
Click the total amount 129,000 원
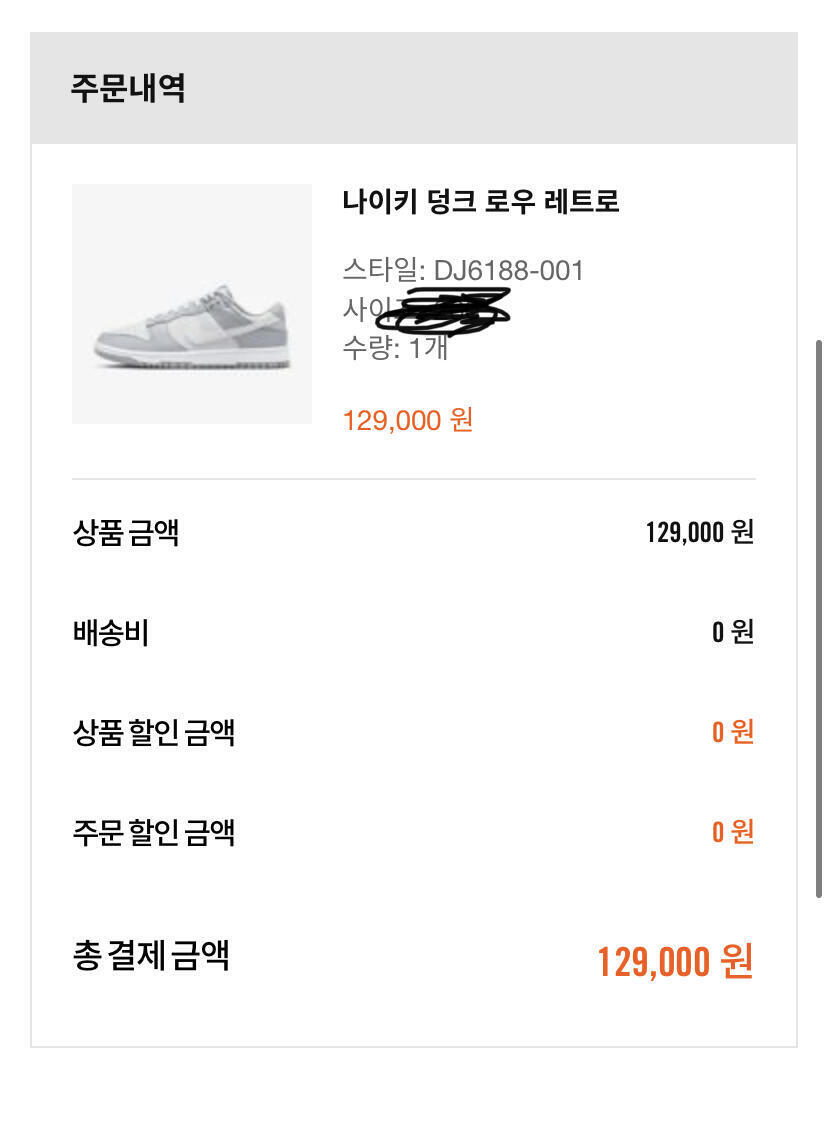(675, 962)
